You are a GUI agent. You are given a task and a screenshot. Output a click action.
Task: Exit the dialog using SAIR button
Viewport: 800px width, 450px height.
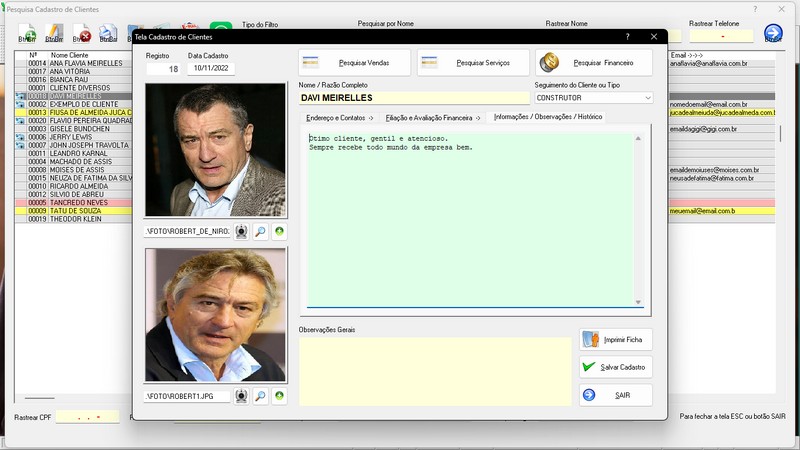(616, 395)
